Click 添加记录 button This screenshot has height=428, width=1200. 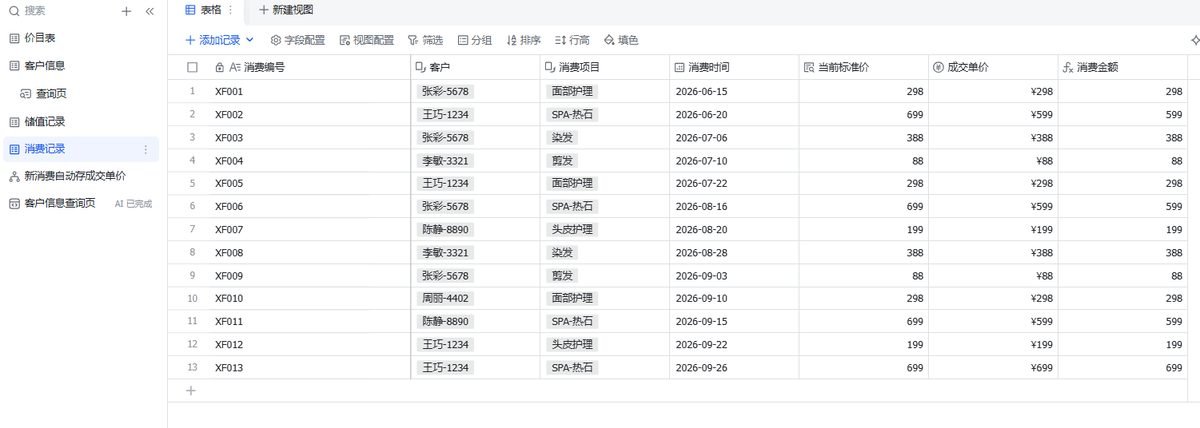(x=213, y=40)
